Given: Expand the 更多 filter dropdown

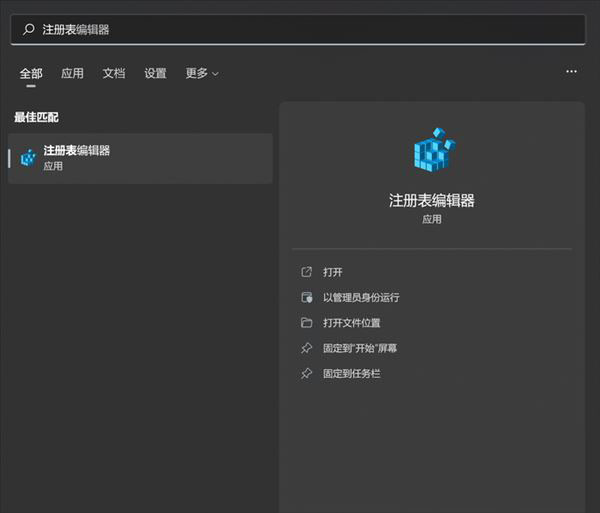Looking at the screenshot, I should click(x=202, y=73).
